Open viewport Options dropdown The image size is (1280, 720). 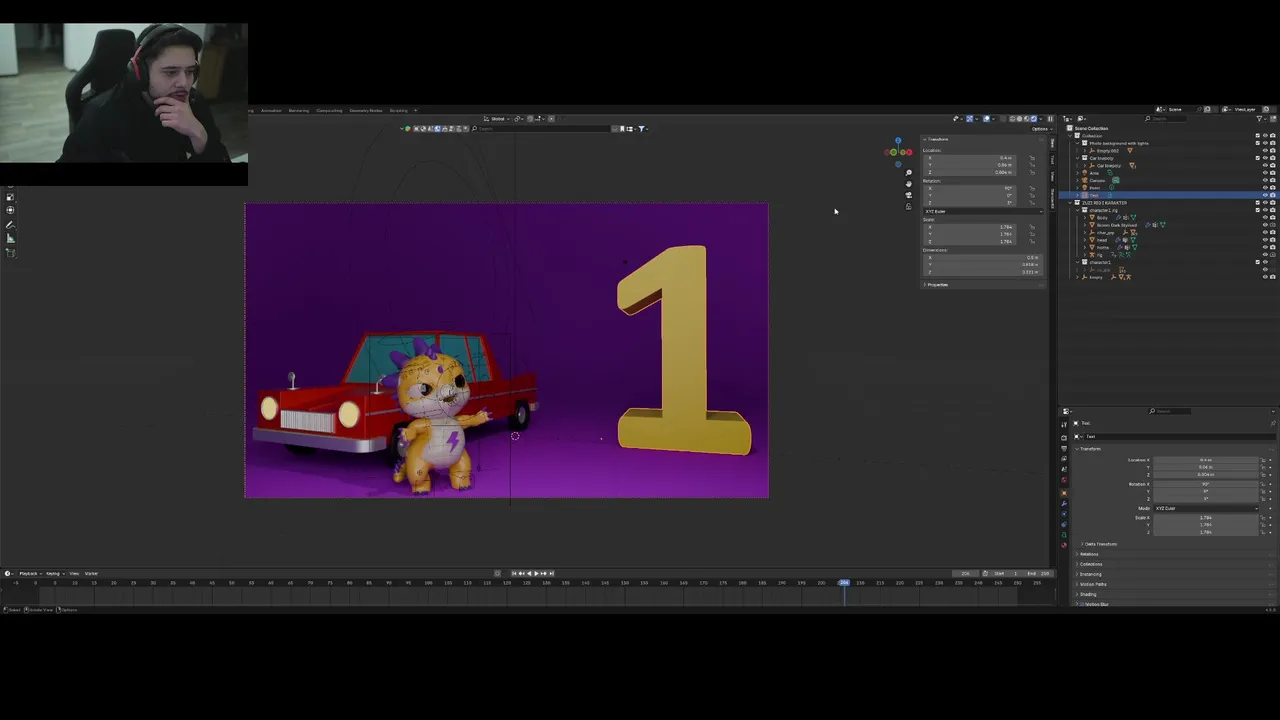coord(1042,129)
